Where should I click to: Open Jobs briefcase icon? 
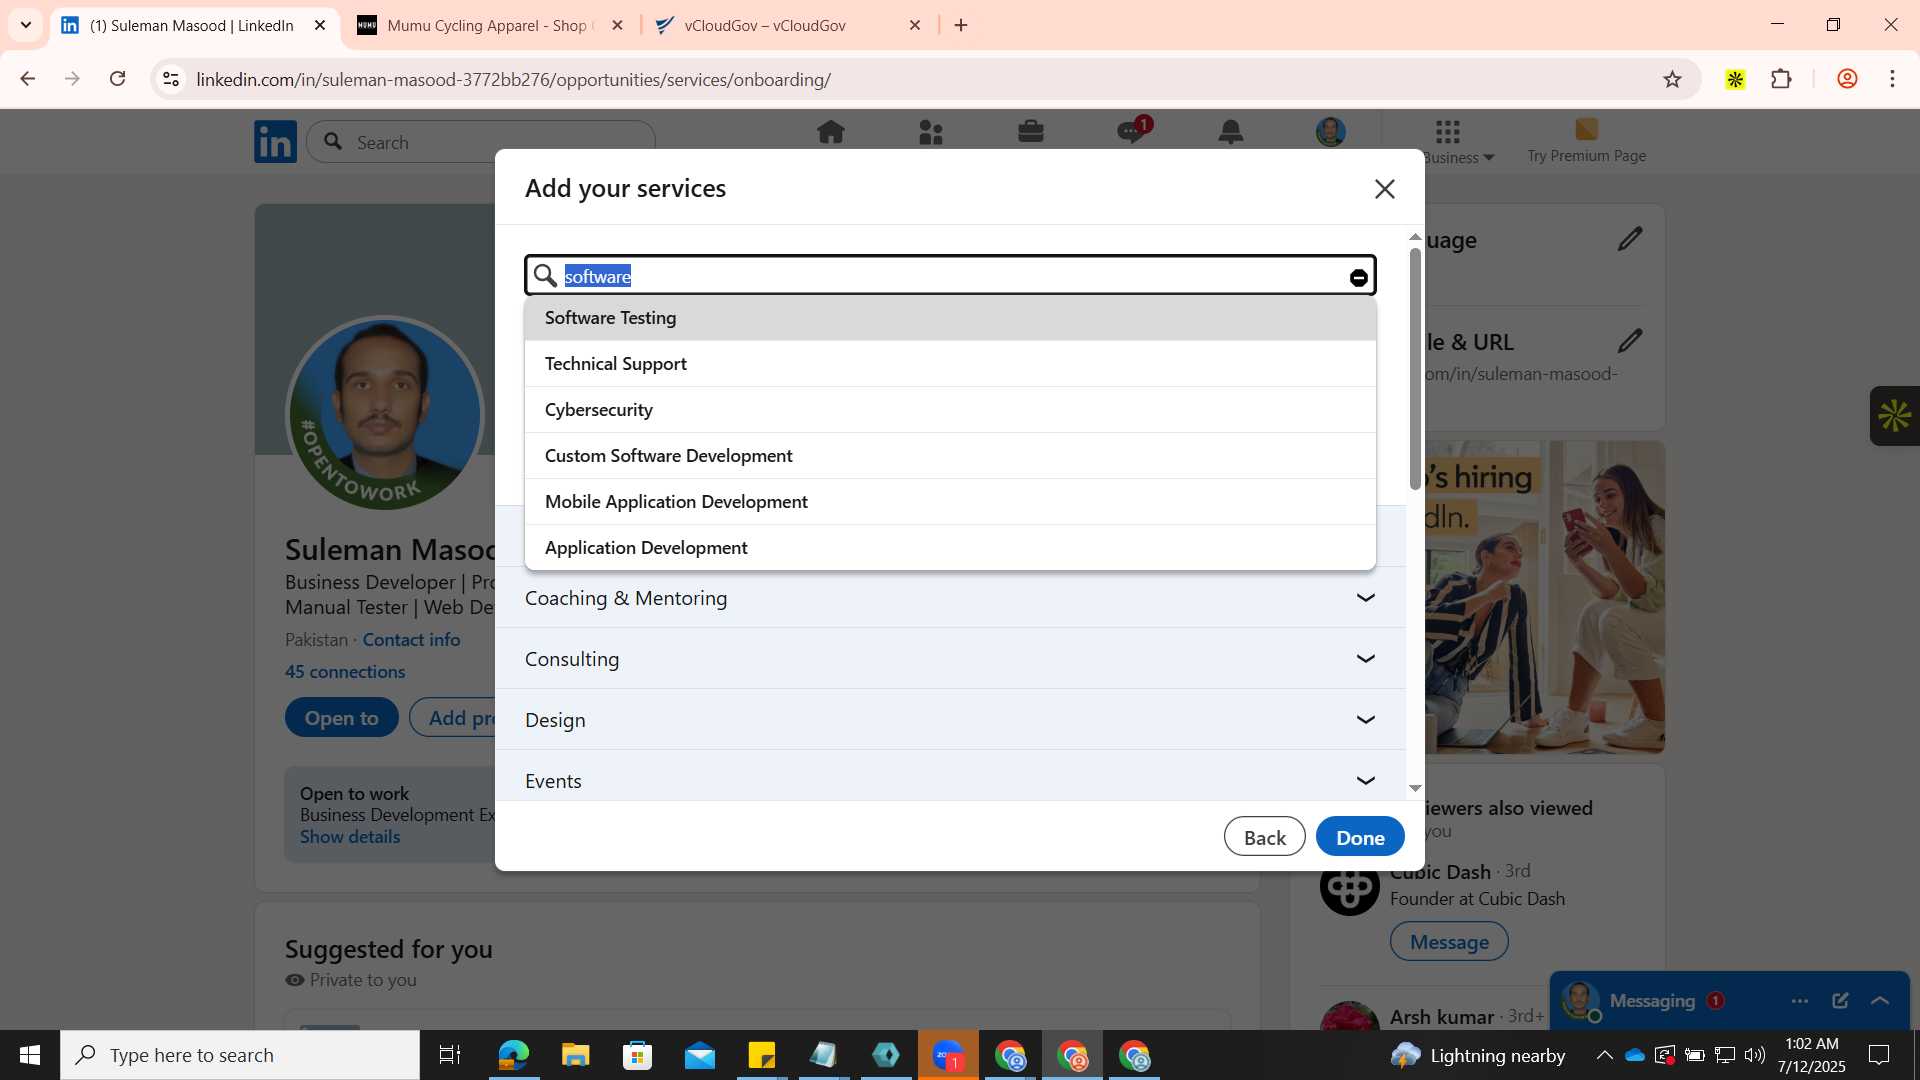coord(1030,132)
